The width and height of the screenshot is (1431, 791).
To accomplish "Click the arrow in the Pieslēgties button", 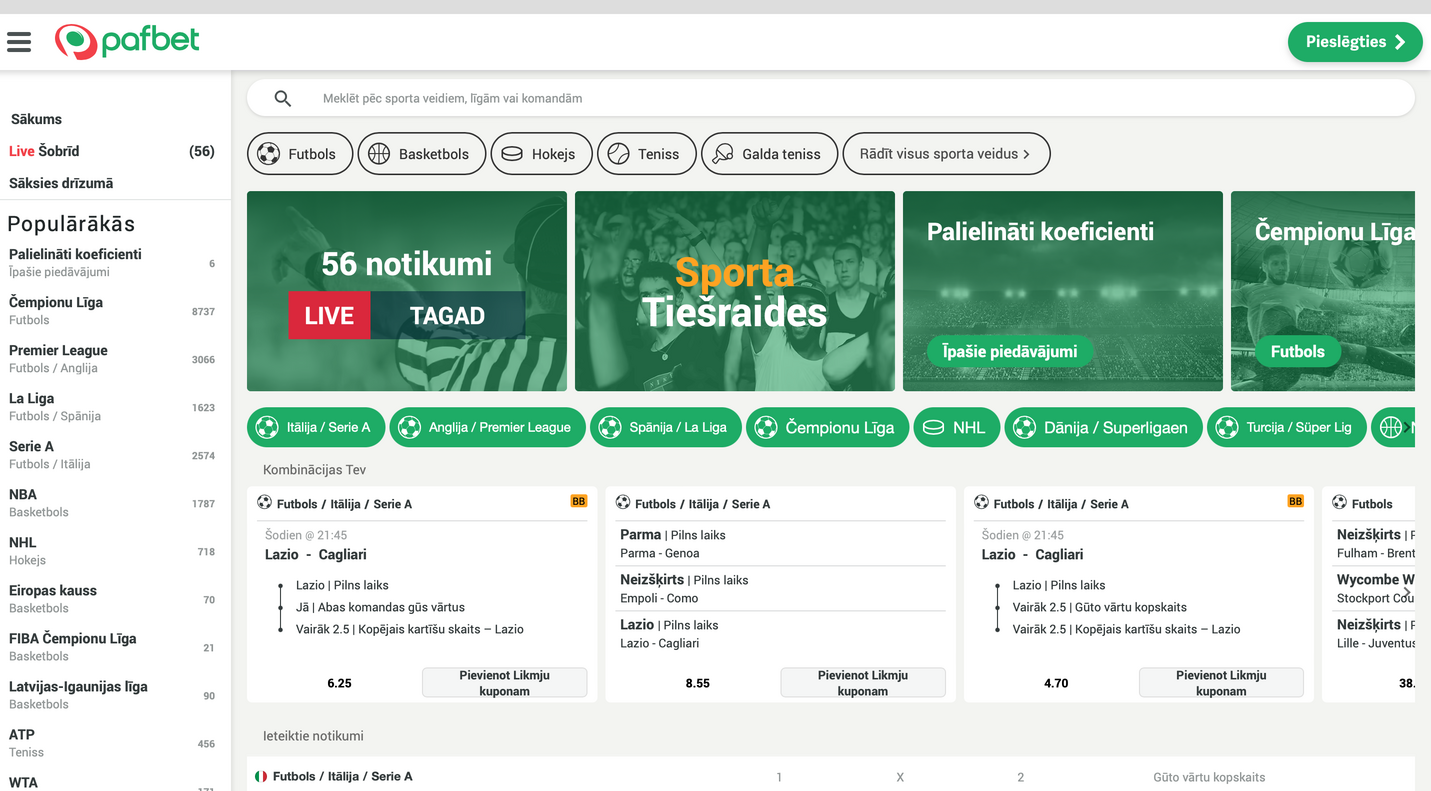I will pyautogui.click(x=1400, y=42).
